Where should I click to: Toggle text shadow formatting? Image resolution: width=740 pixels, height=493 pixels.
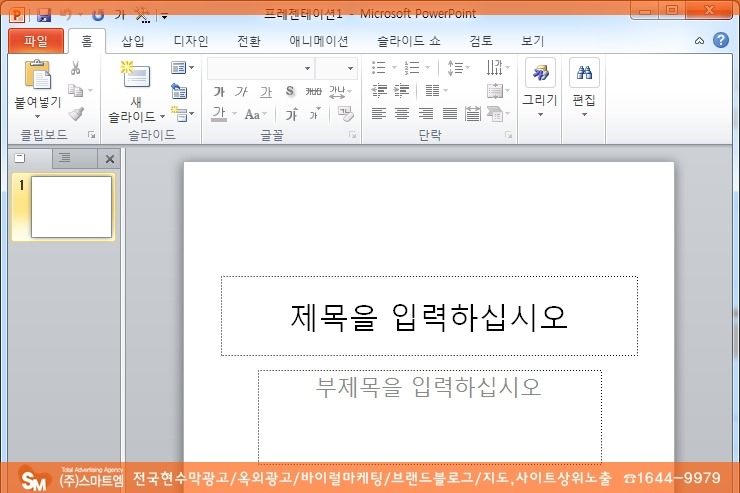pos(290,92)
